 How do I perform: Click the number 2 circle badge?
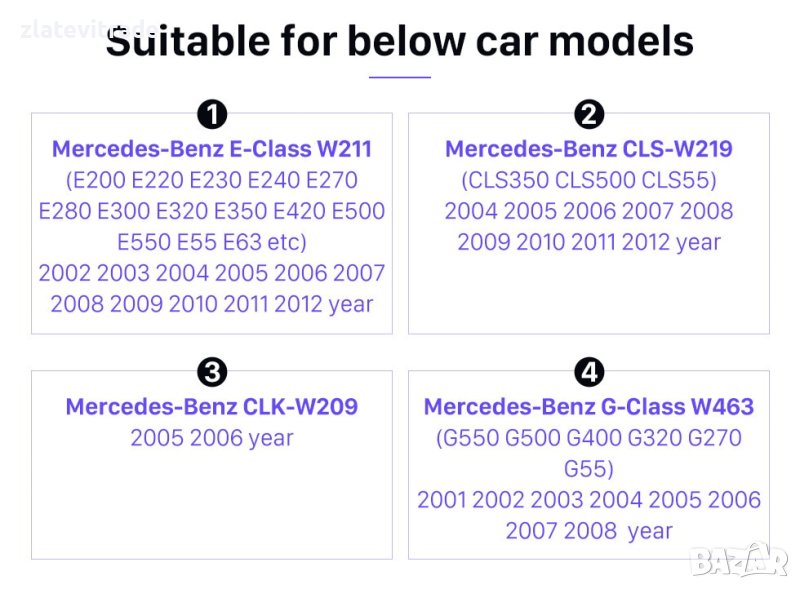[590, 115]
